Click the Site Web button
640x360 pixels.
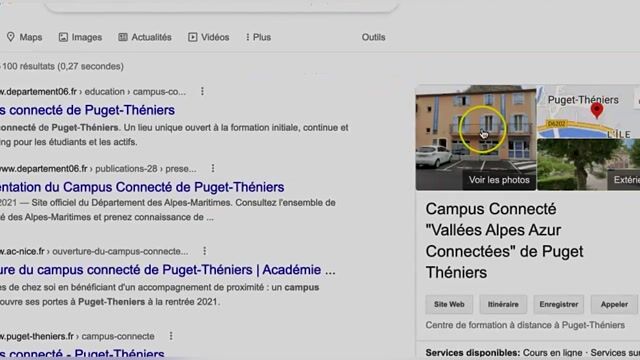pos(449,304)
